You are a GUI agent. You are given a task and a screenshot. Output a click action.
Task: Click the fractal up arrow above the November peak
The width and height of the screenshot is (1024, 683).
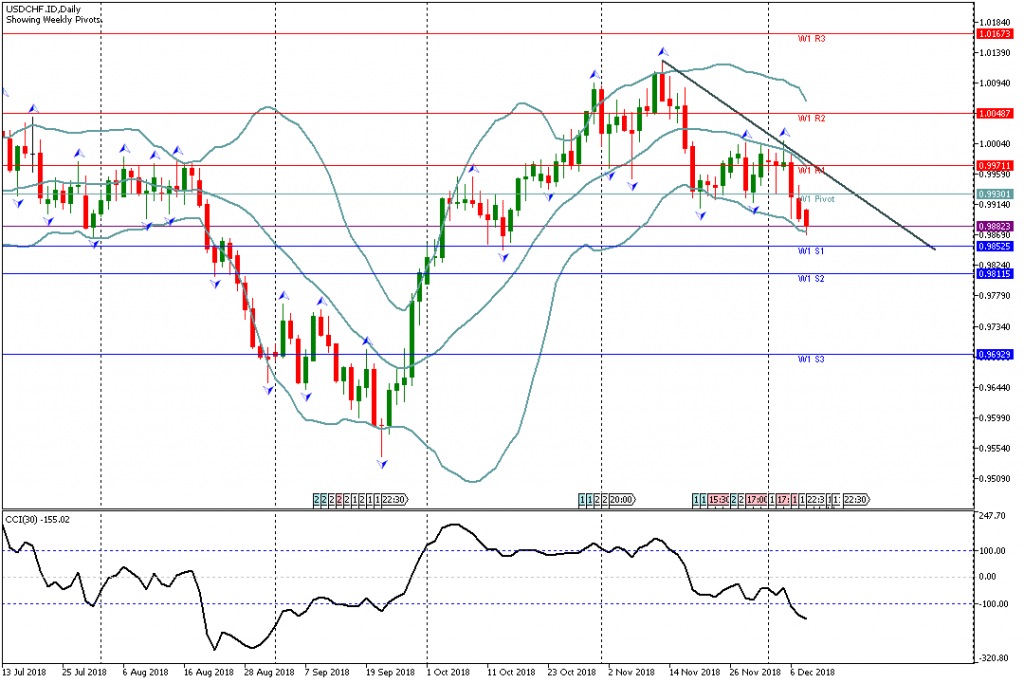tap(662, 51)
